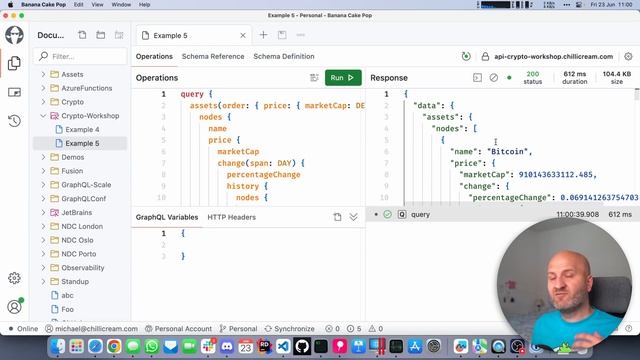Open the History sidebar icon
Image resolution: width=640 pixels, height=360 pixels.
(x=14, y=121)
